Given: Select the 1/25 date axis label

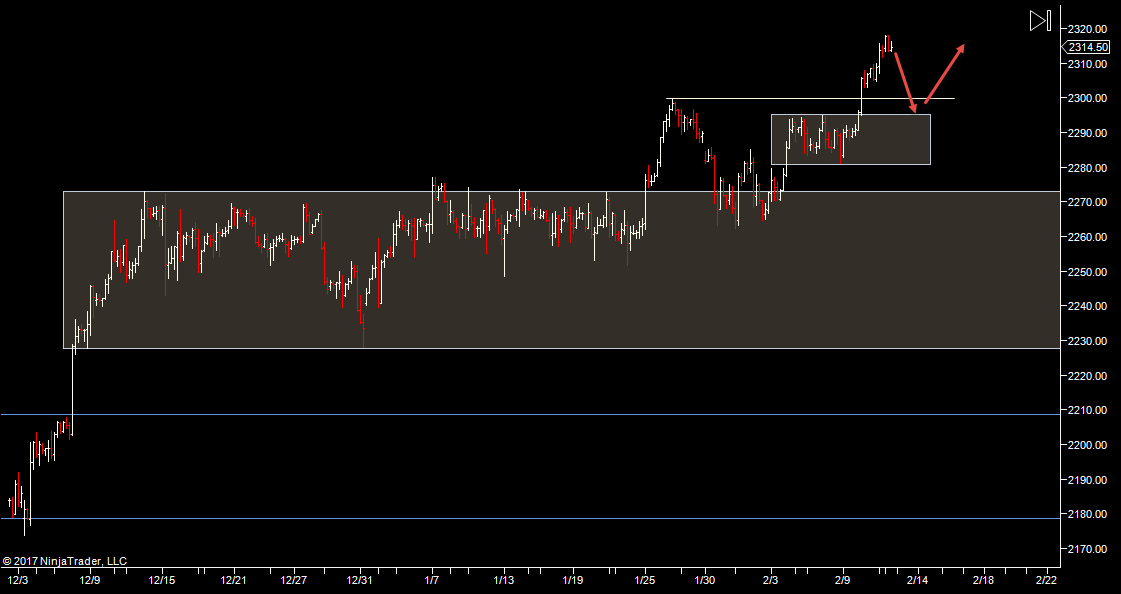Looking at the screenshot, I should (645, 580).
